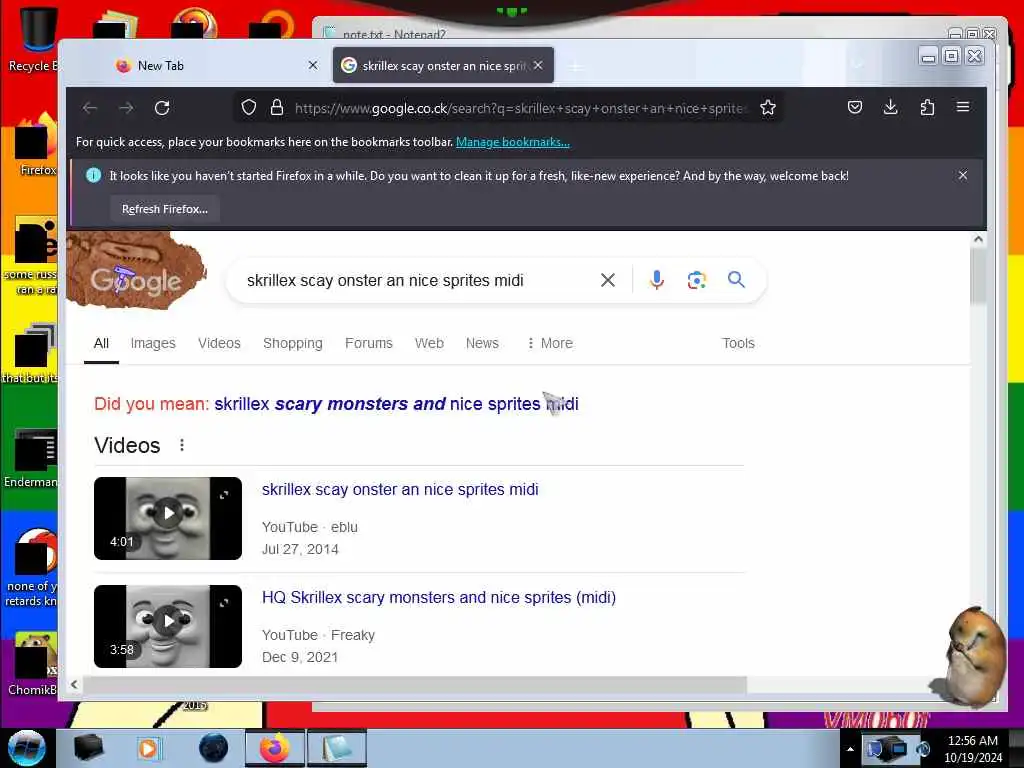
Task: Reload the page with the refresh icon
Action: coord(162,108)
